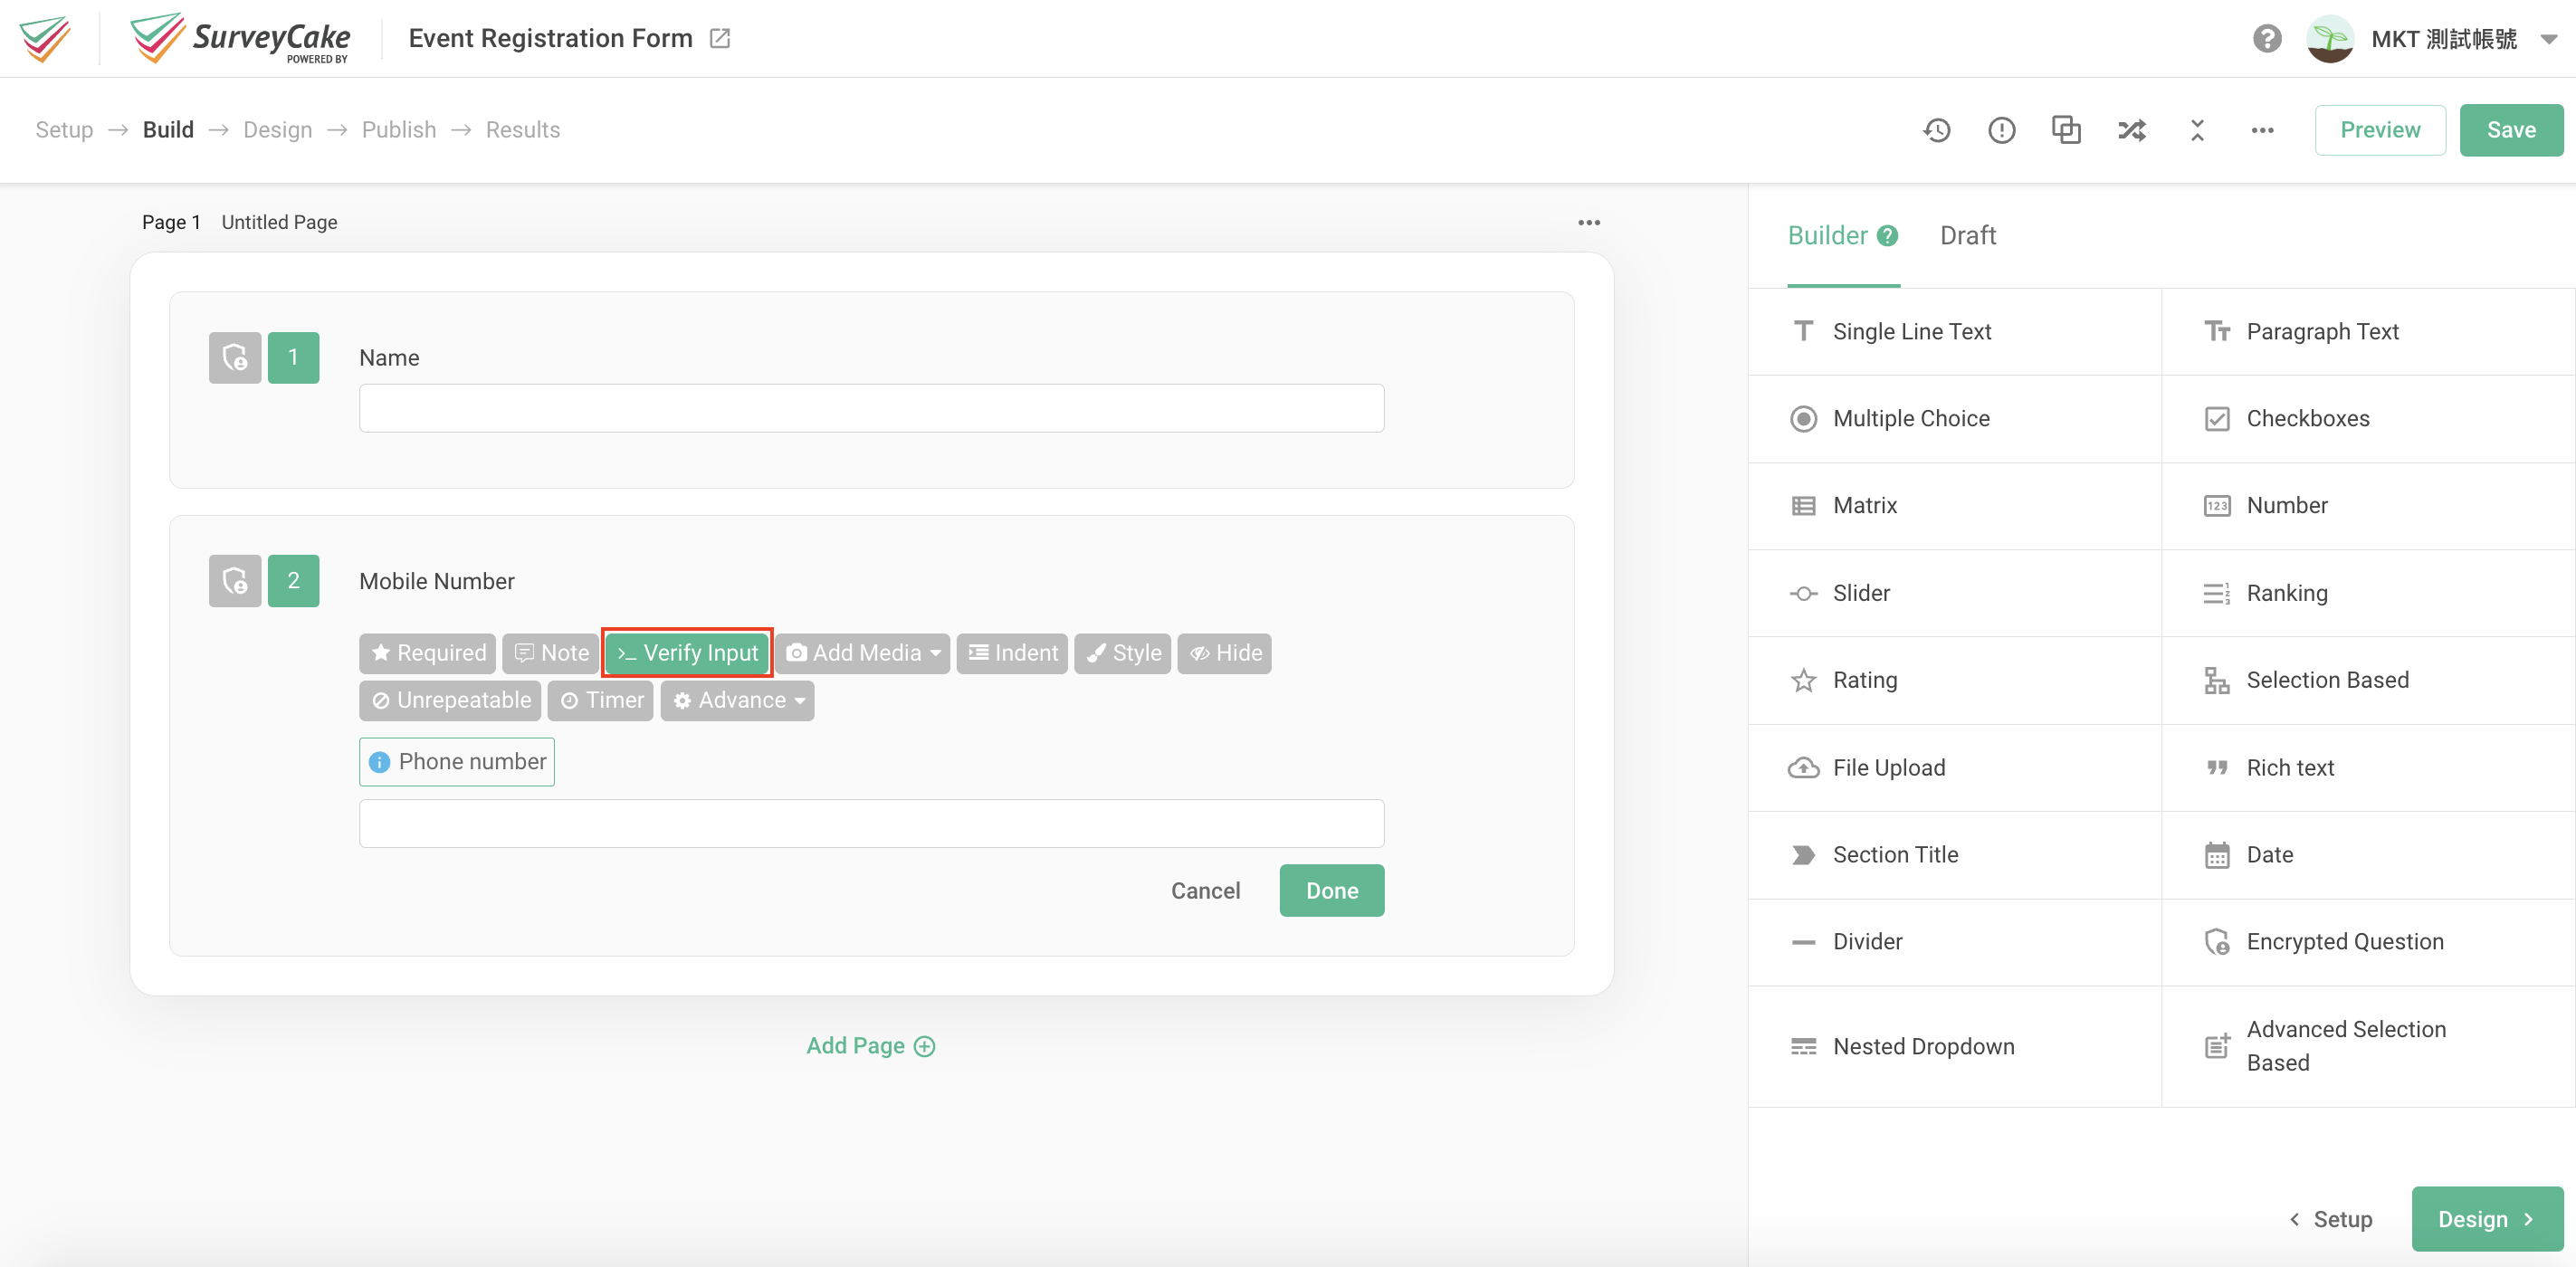The width and height of the screenshot is (2576, 1267).
Task: Click the Preview button
Action: tap(2380, 130)
